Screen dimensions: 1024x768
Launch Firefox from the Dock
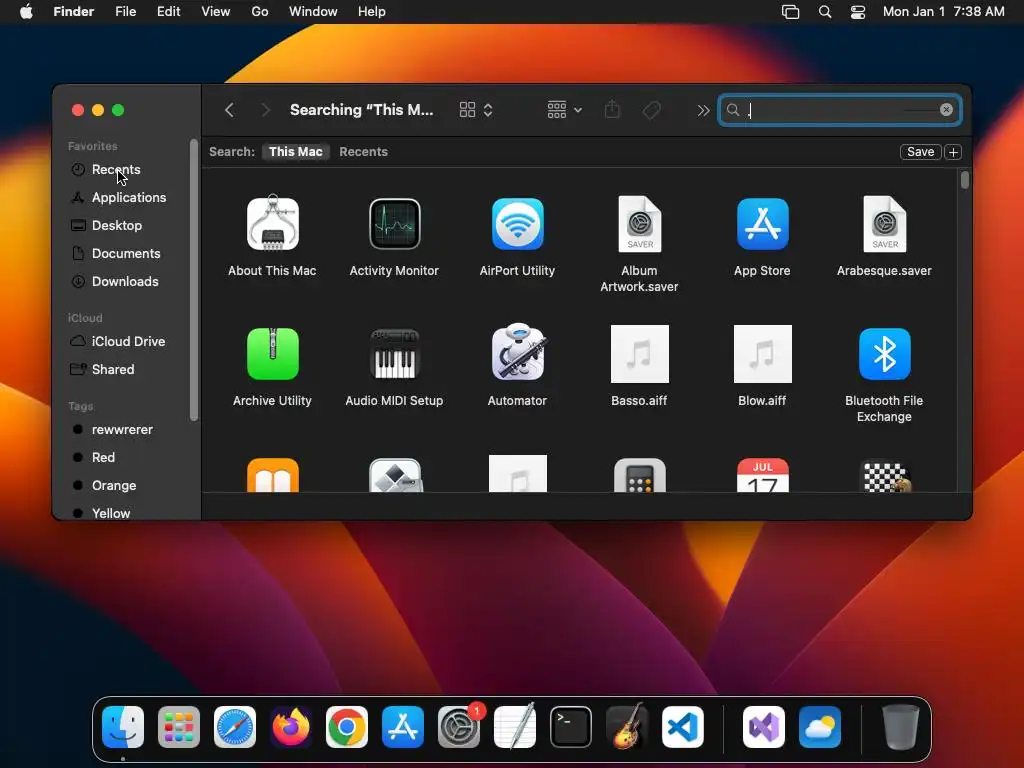point(291,727)
